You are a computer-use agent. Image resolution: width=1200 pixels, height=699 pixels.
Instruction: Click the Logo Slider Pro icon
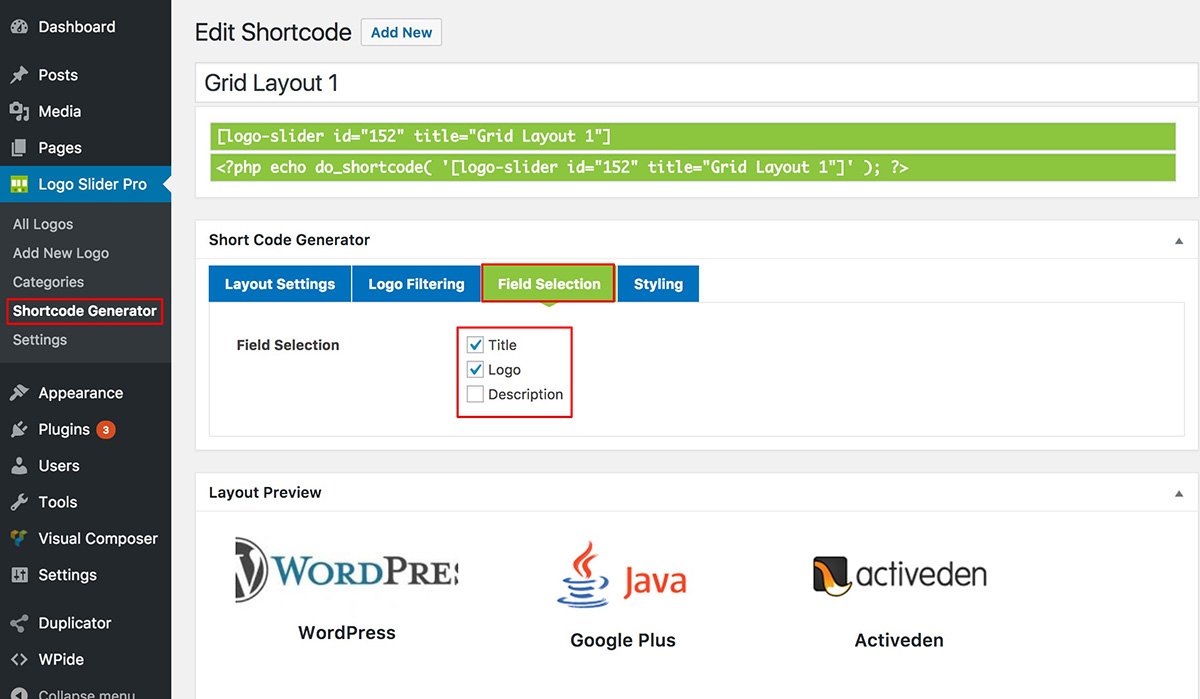click(19, 184)
